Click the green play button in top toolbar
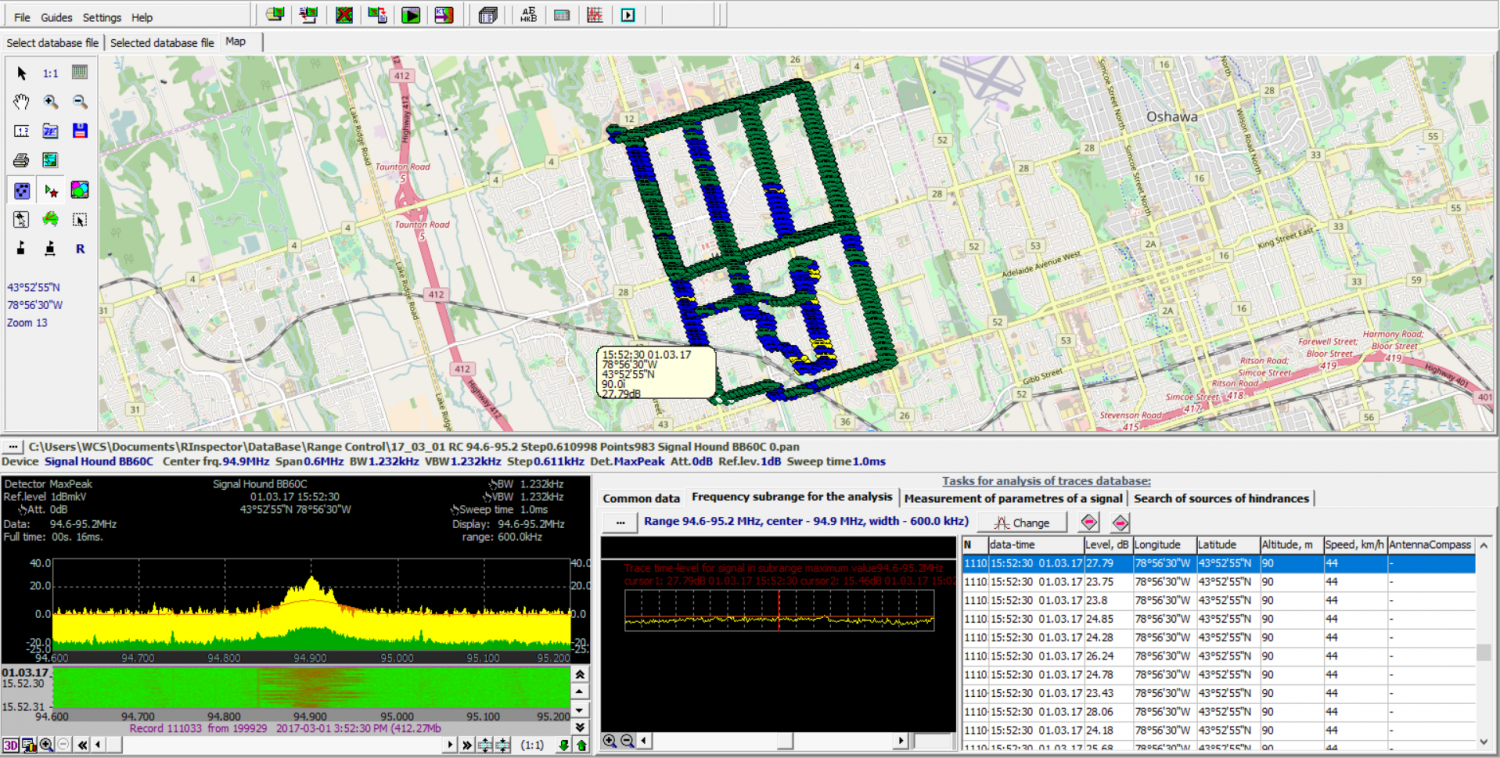Screen dimensions: 1500x758 (410, 15)
